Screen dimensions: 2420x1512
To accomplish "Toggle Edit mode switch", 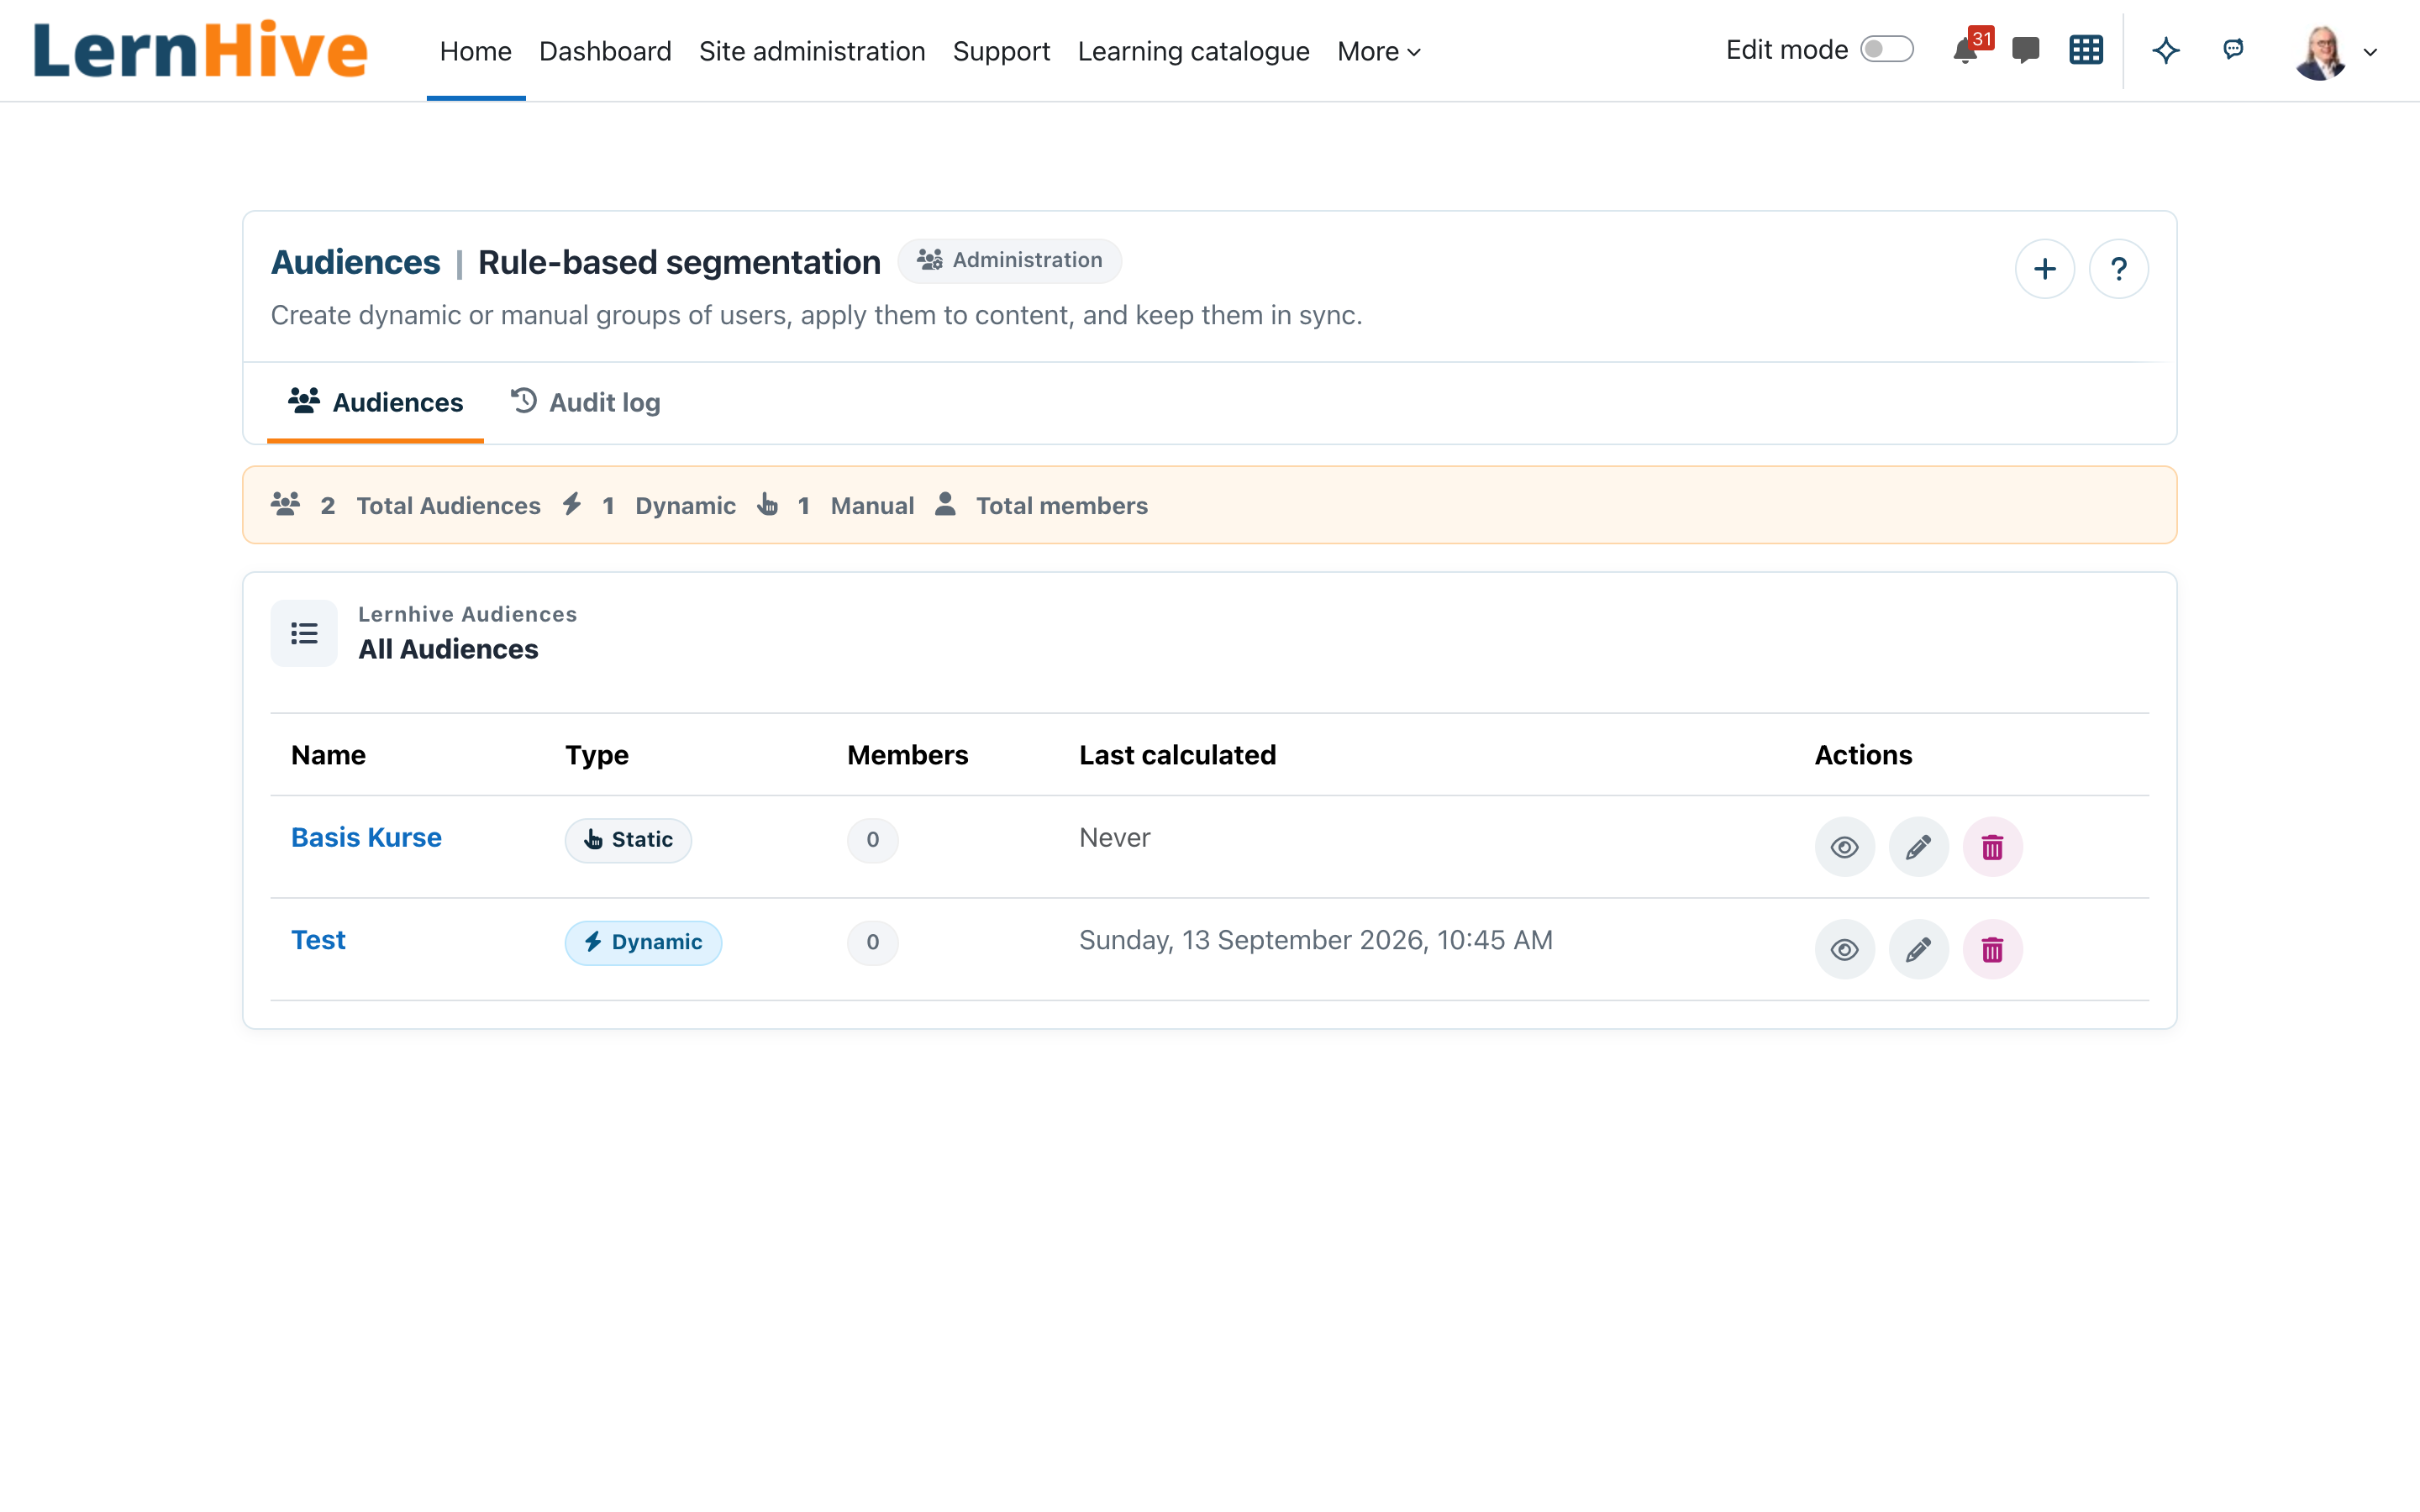I will [x=1887, y=49].
